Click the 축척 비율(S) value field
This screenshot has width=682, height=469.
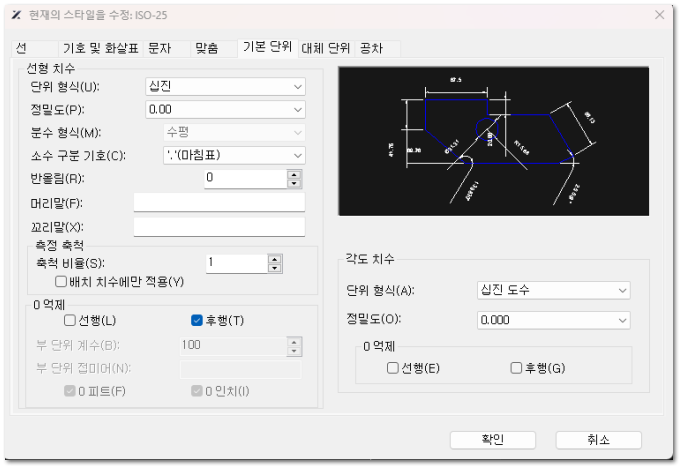tap(237, 263)
